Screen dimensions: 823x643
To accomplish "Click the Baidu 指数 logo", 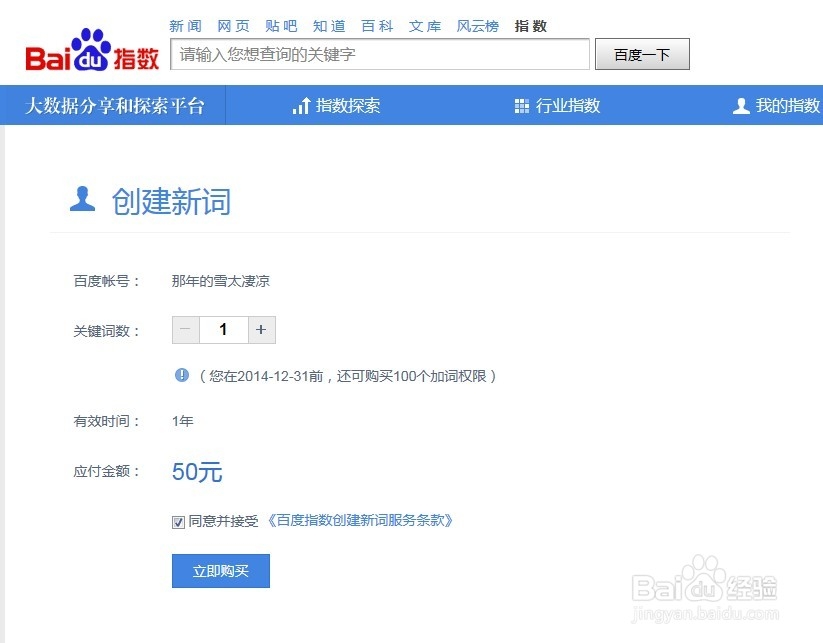I will click(x=92, y=50).
